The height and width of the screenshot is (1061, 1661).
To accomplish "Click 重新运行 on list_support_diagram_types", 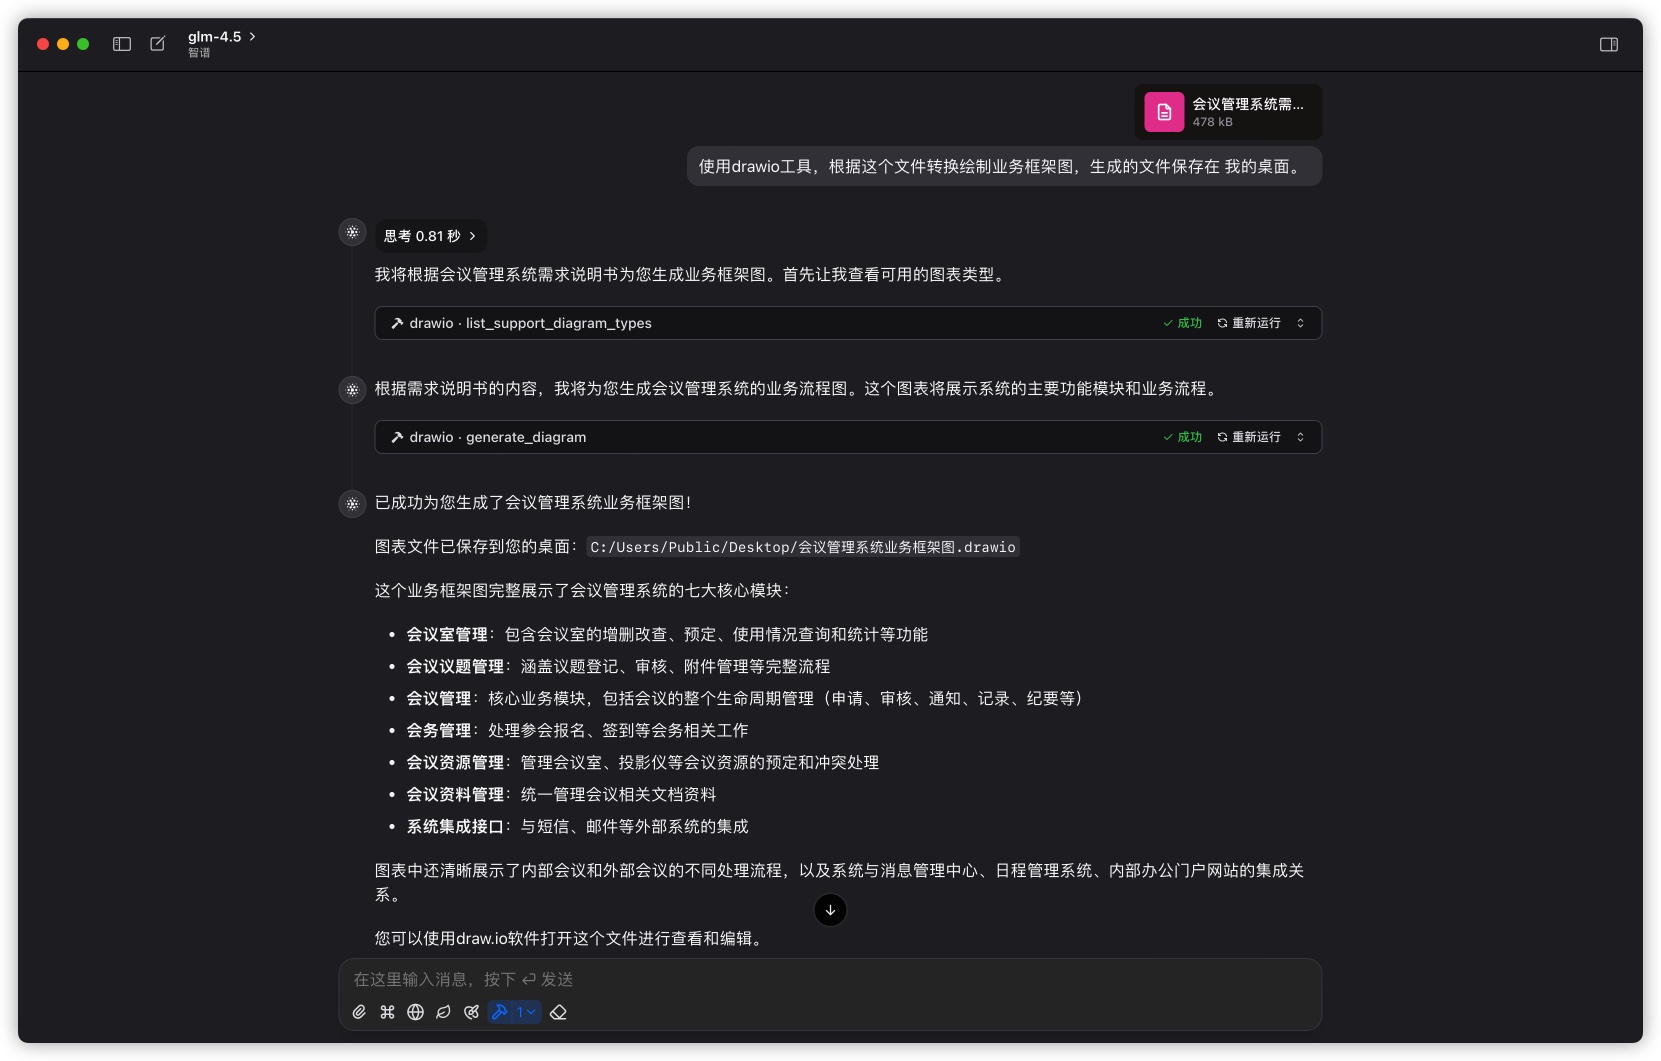I will point(1254,323).
